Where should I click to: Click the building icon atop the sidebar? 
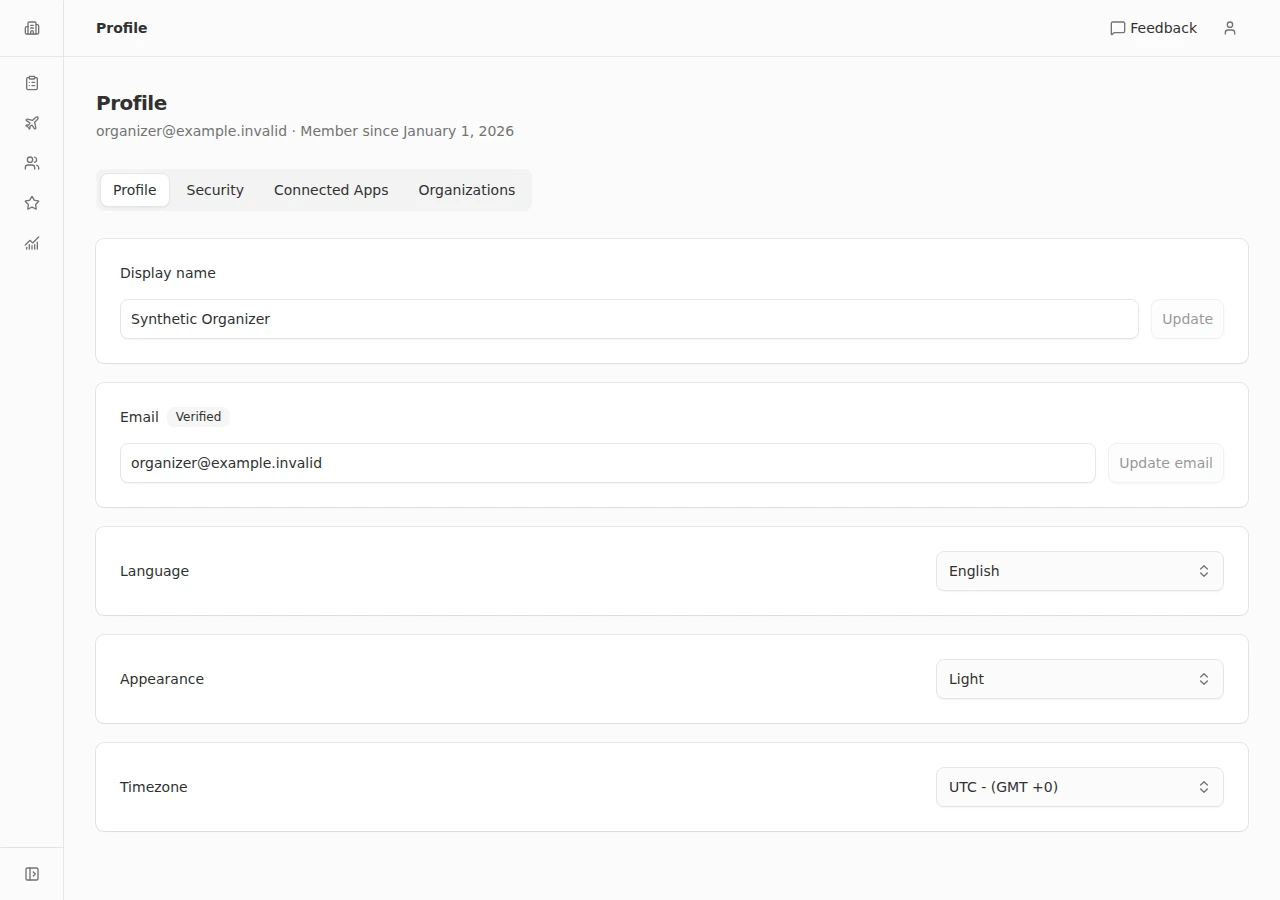tap(32, 28)
